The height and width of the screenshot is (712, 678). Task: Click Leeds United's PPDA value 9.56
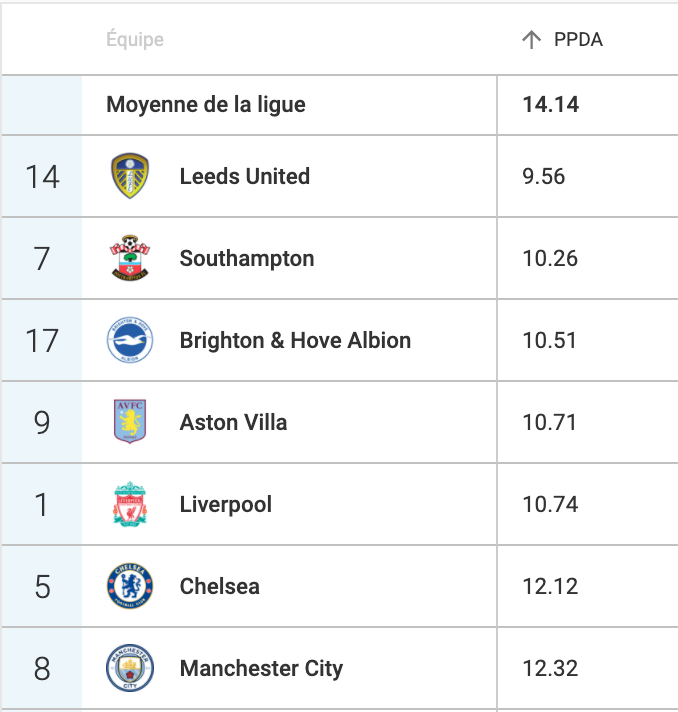544,176
